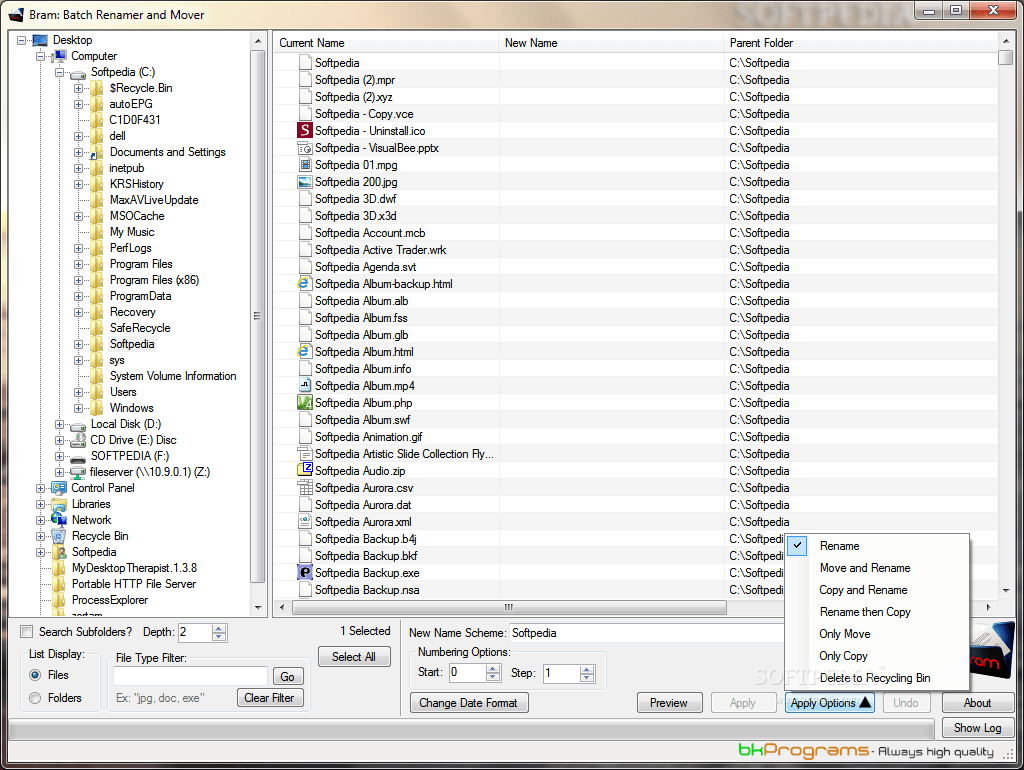Click the horizontal scrollbar of file list
1024x770 pixels.
pyautogui.click(x=509, y=607)
